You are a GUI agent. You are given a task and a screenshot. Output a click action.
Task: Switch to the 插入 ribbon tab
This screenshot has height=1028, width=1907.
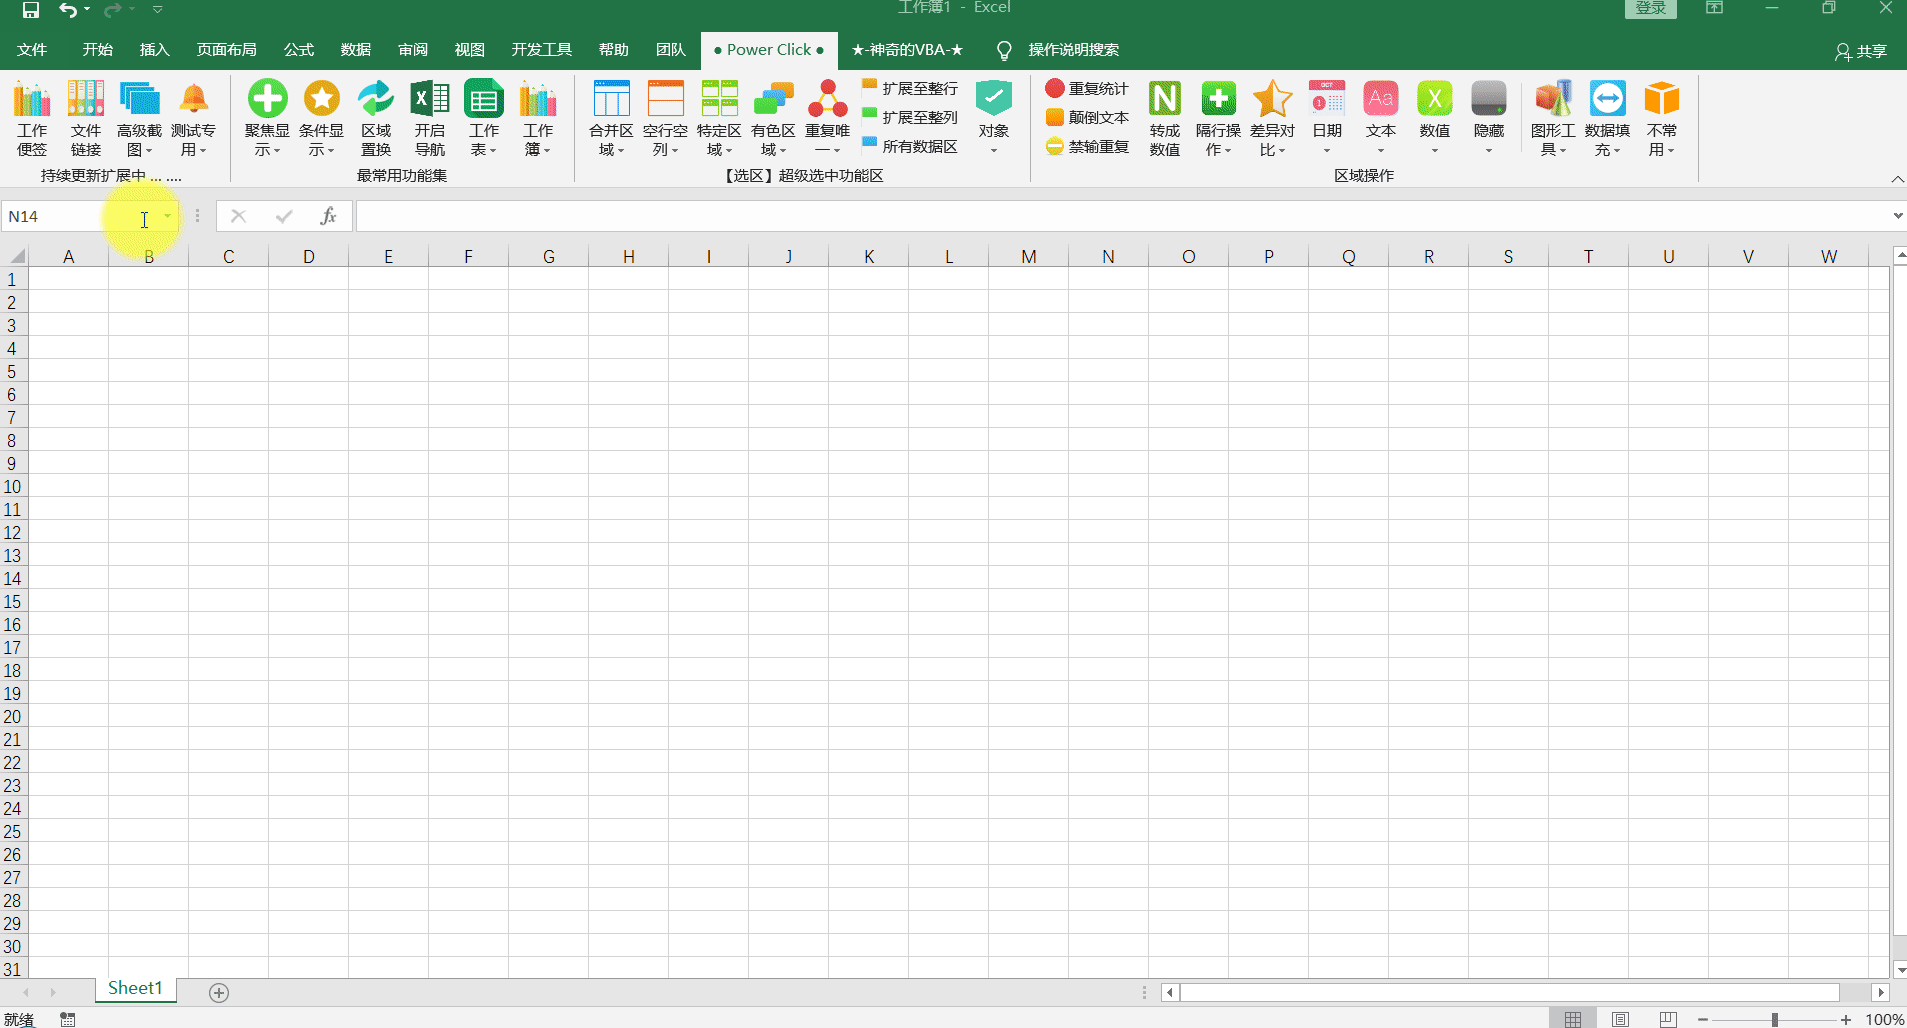coord(155,50)
